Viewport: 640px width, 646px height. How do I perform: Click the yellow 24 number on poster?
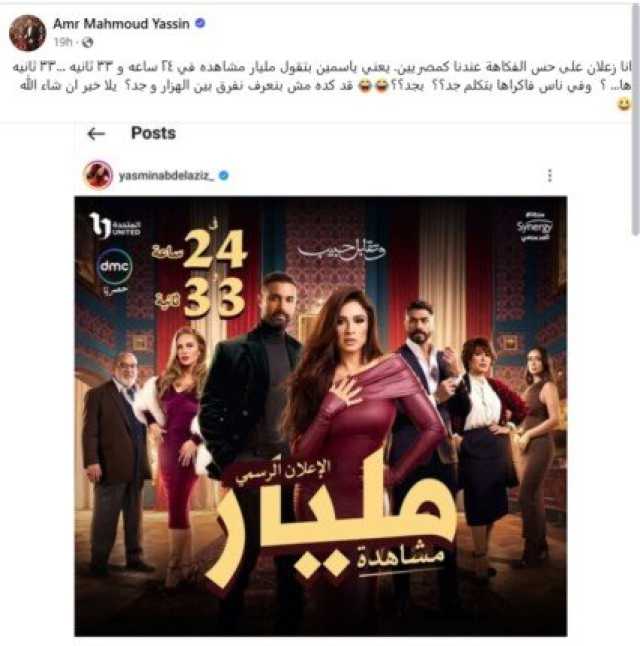pos(214,248)
